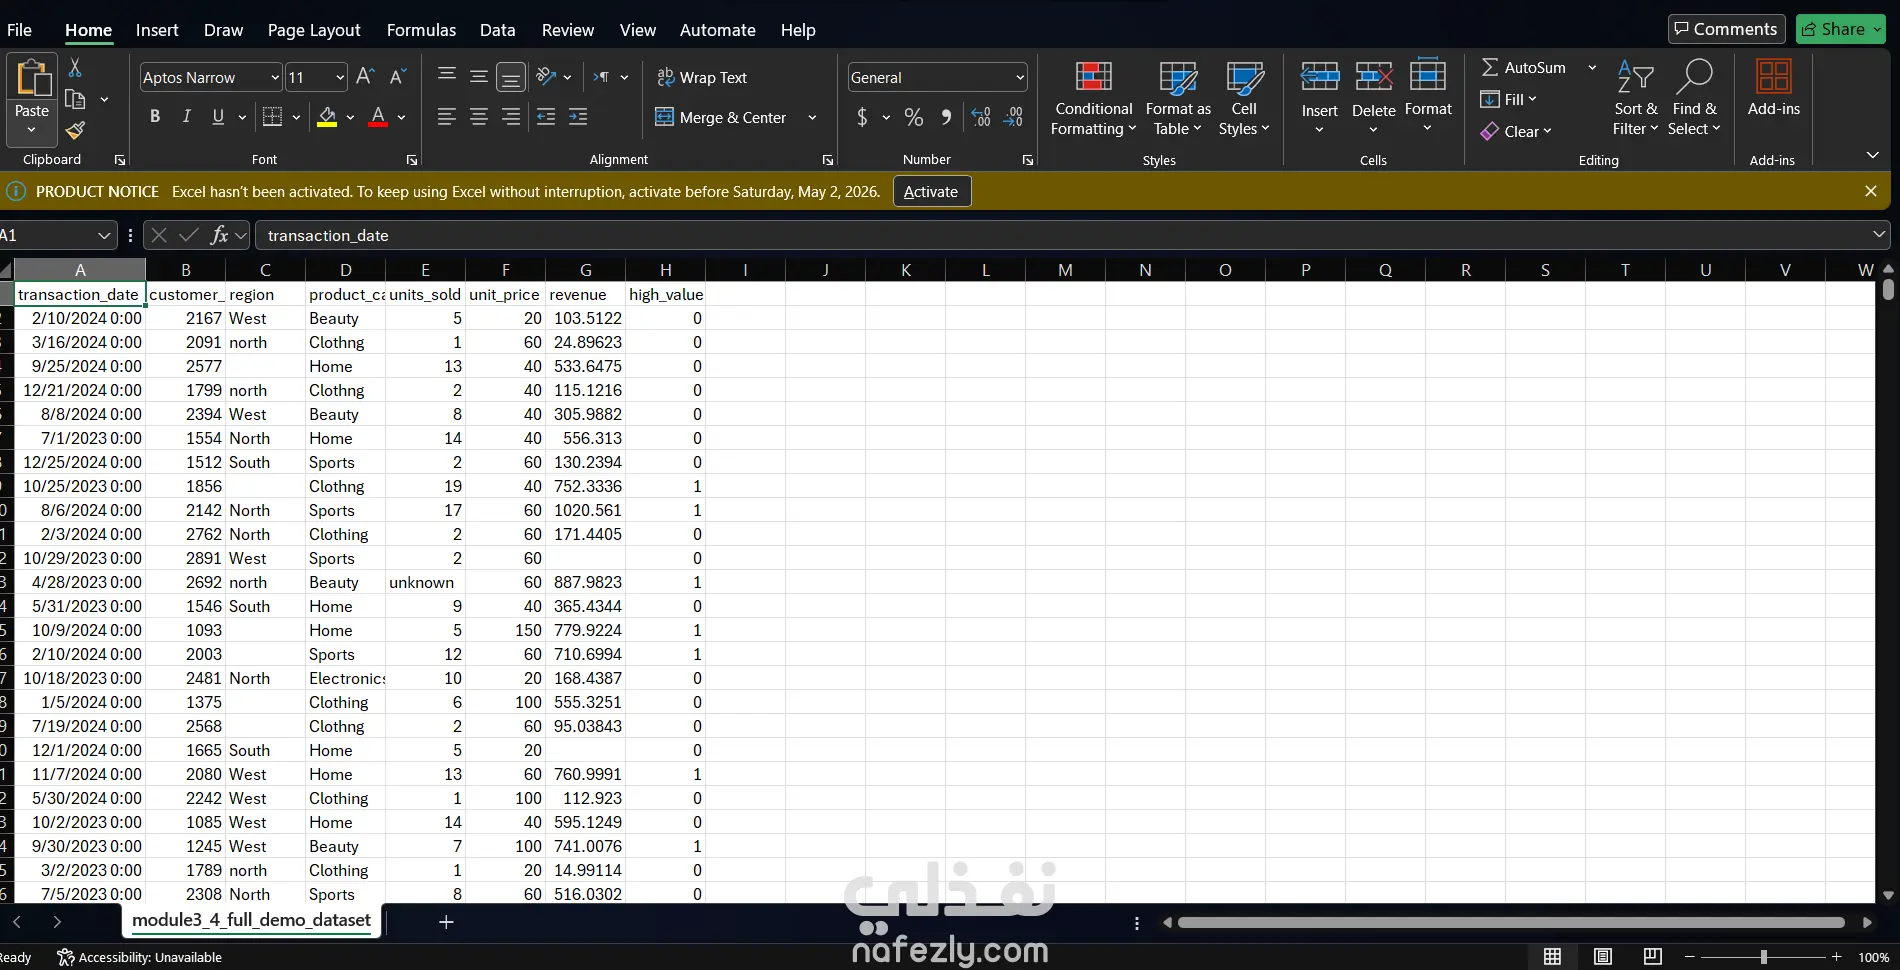Open Format as Table gallery

click(1178, 98)
